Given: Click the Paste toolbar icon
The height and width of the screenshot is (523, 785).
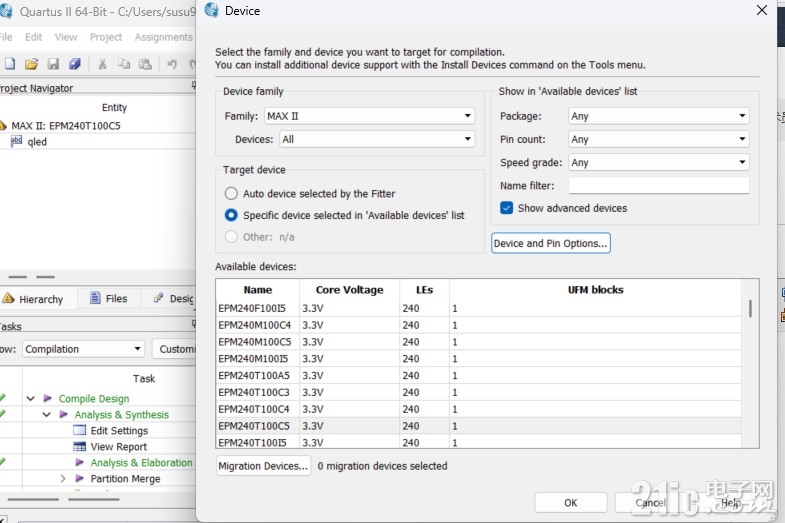Looking at the screenshot, I should (145, 64).
